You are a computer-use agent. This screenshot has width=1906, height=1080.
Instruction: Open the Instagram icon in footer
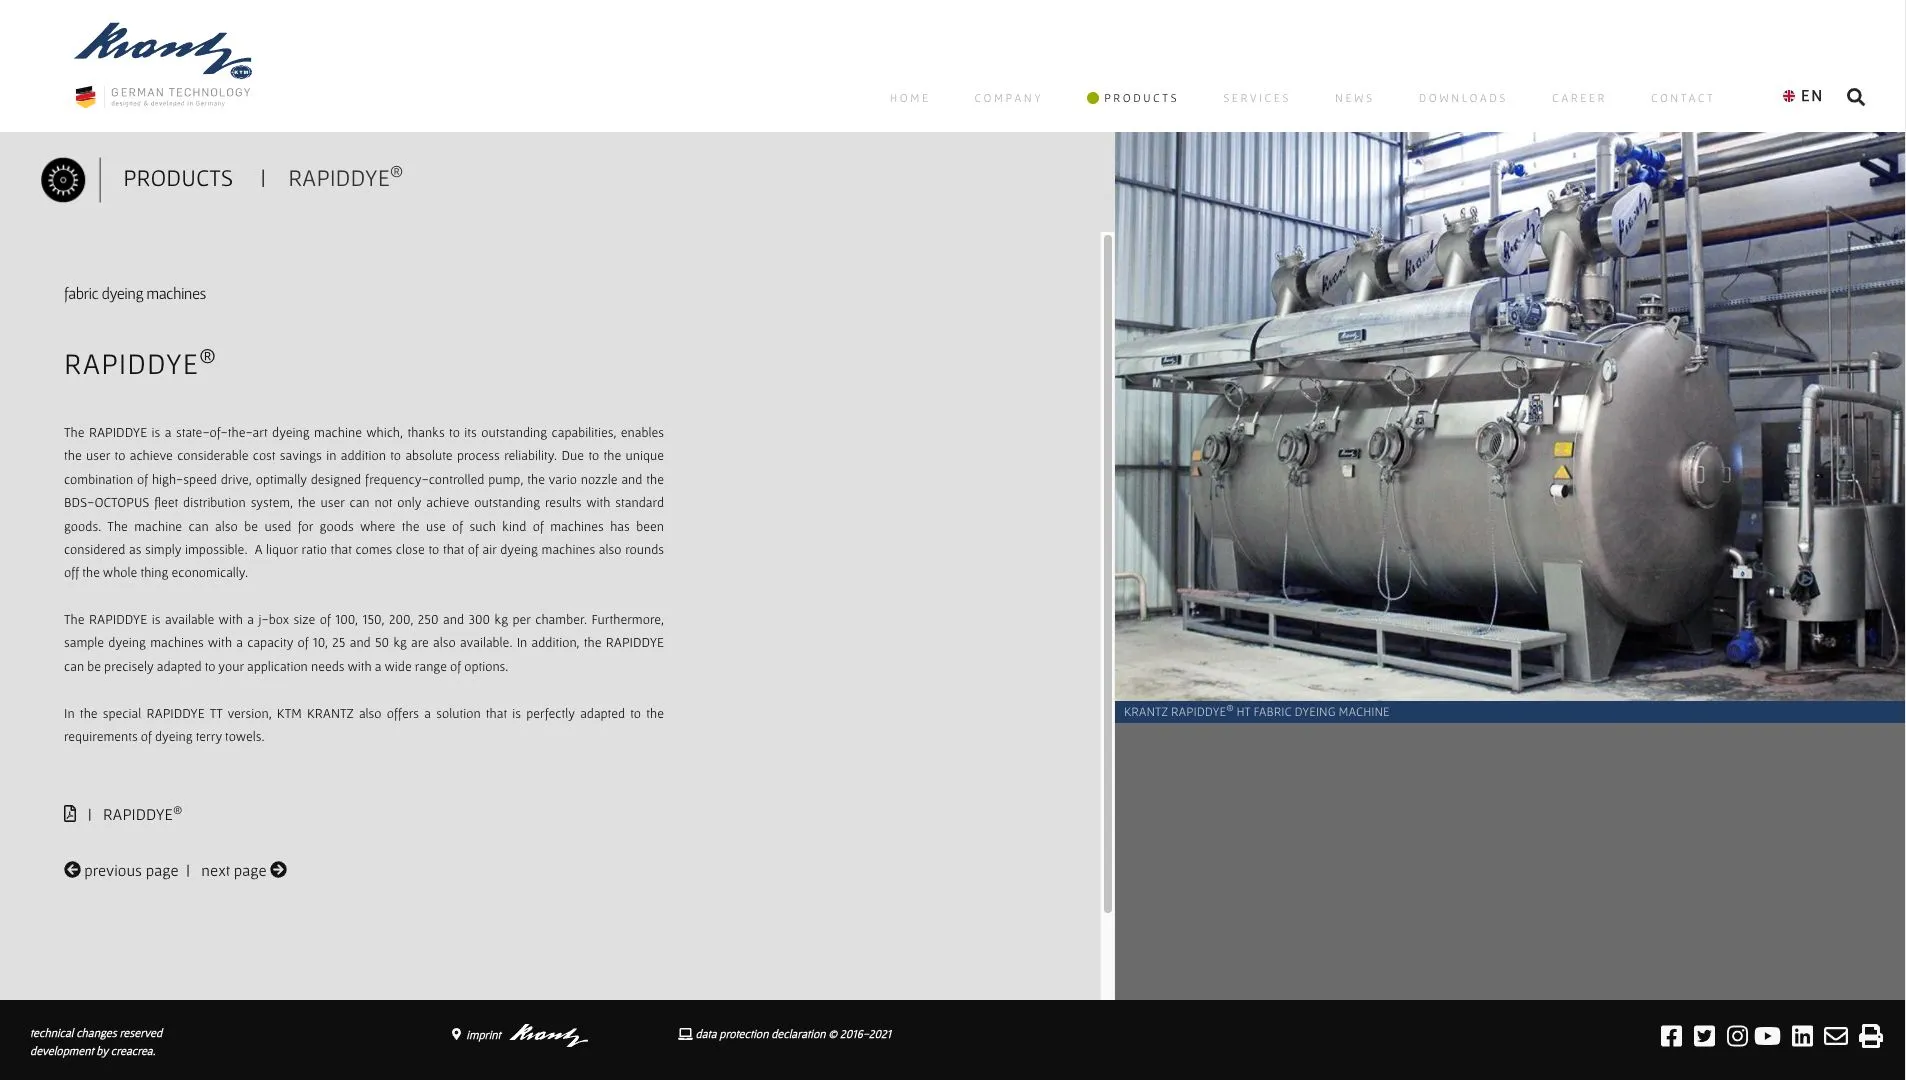point(1737,1036)
